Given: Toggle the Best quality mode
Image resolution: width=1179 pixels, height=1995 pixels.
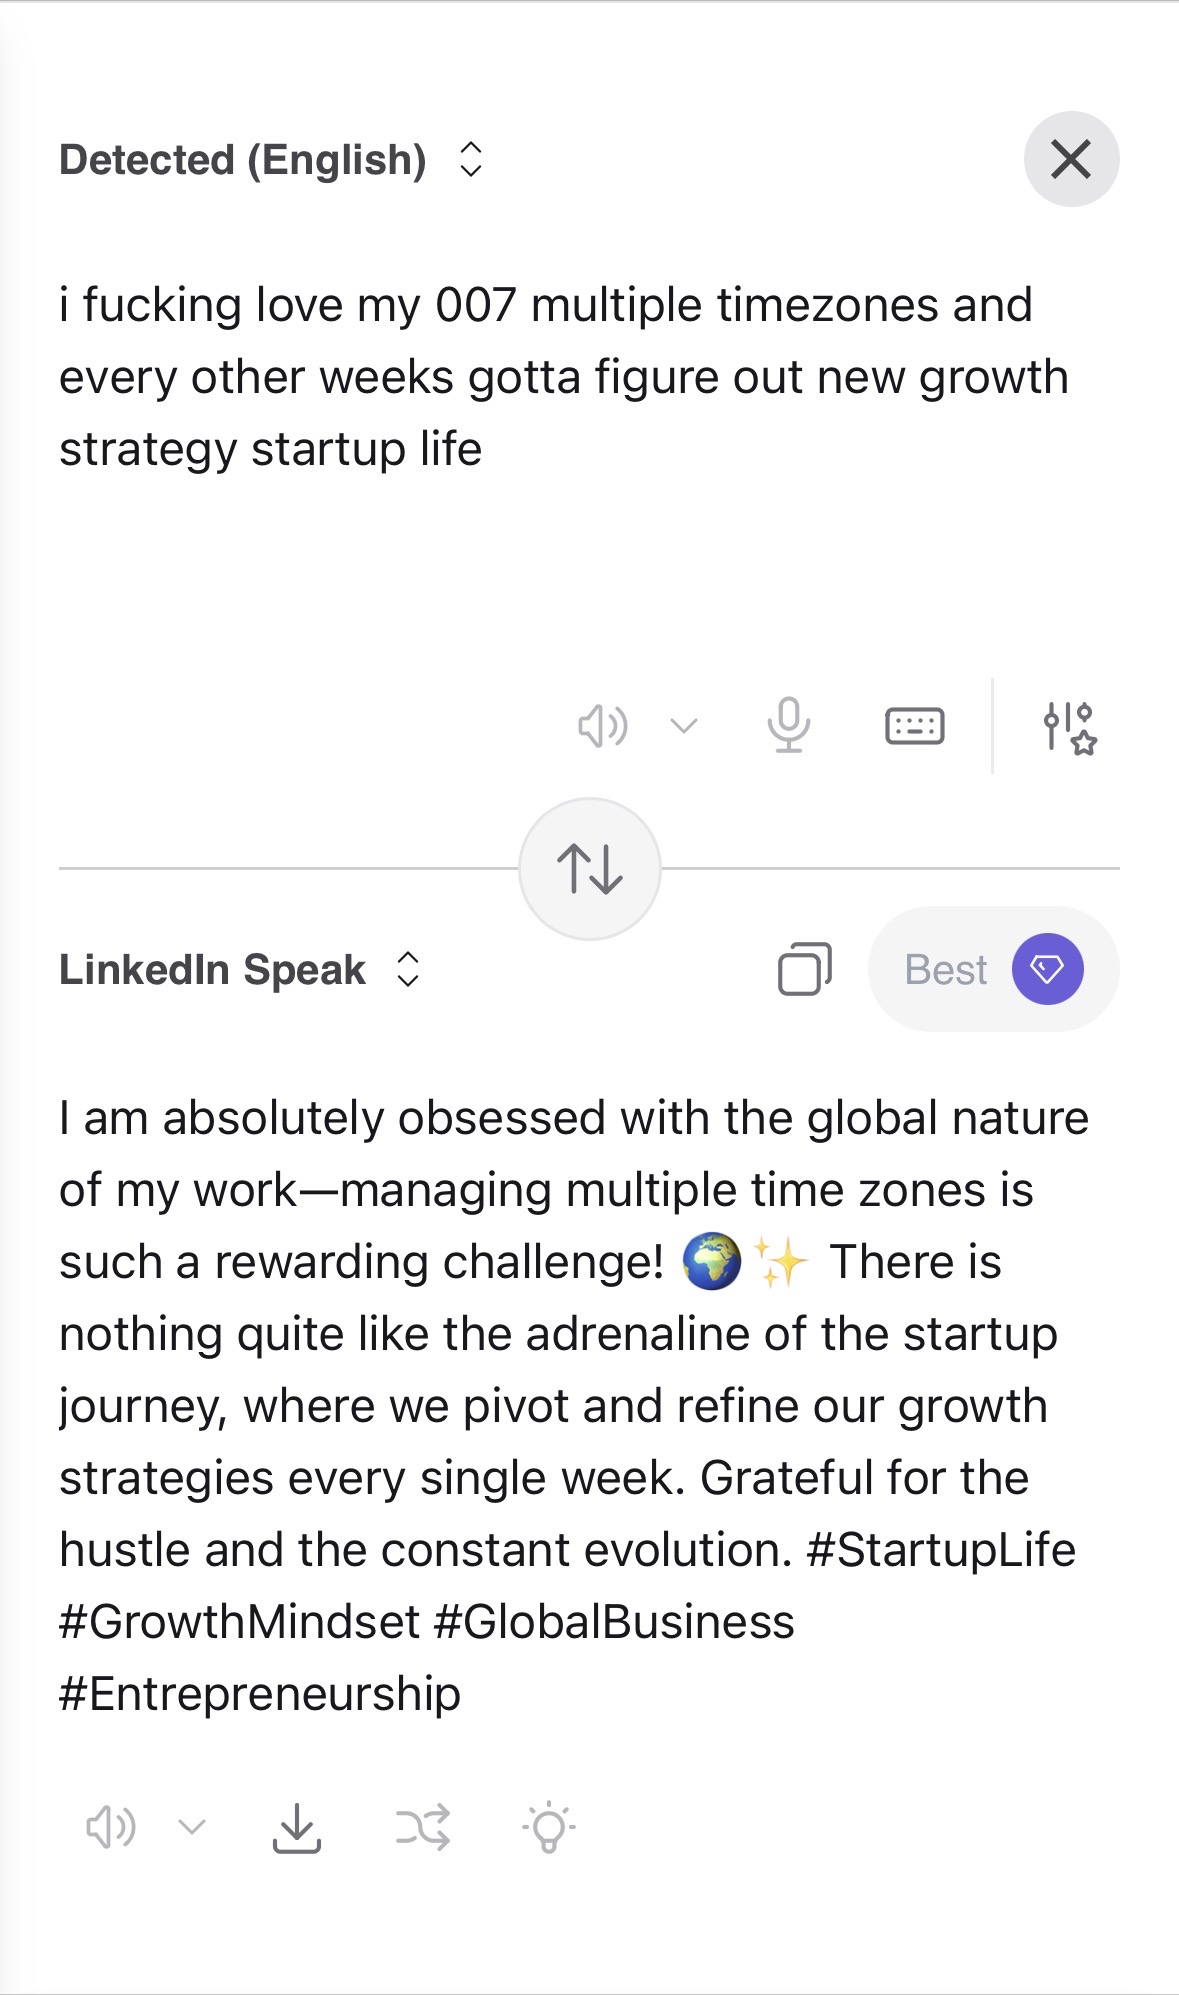Looking at the screenshot, I should (x=946, y=970).
